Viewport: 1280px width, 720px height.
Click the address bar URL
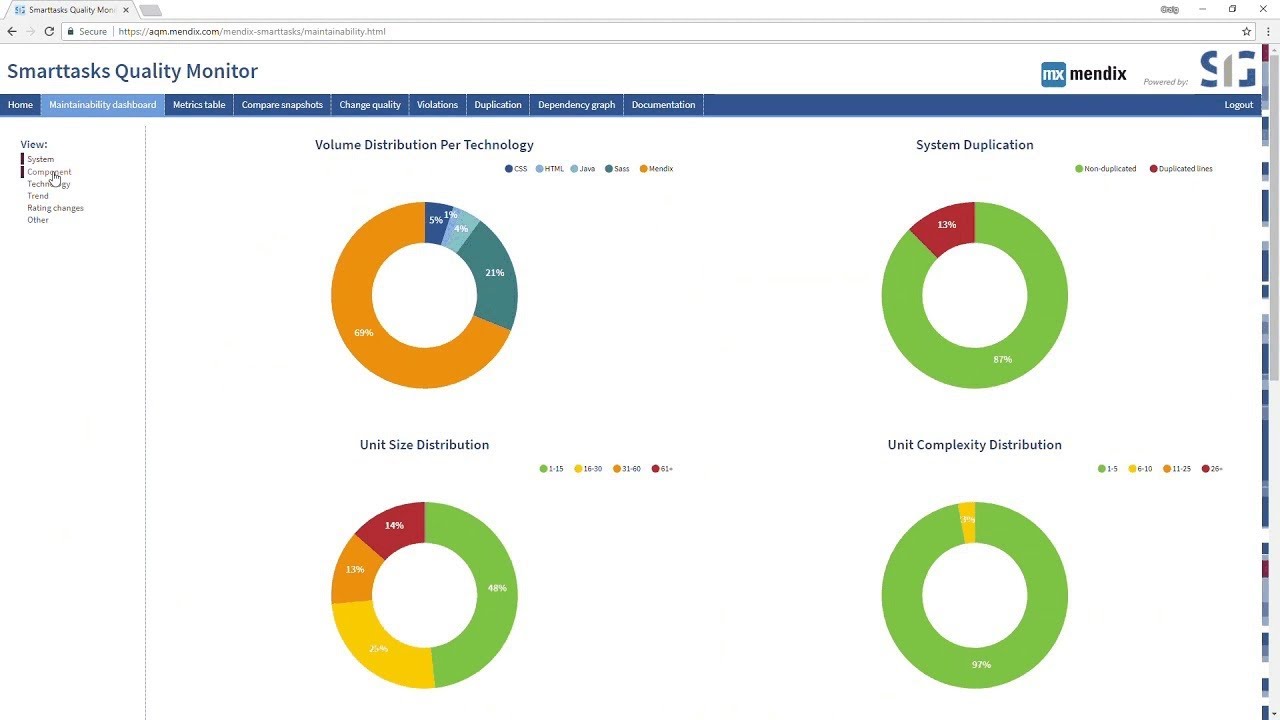[x=252, y=31]
